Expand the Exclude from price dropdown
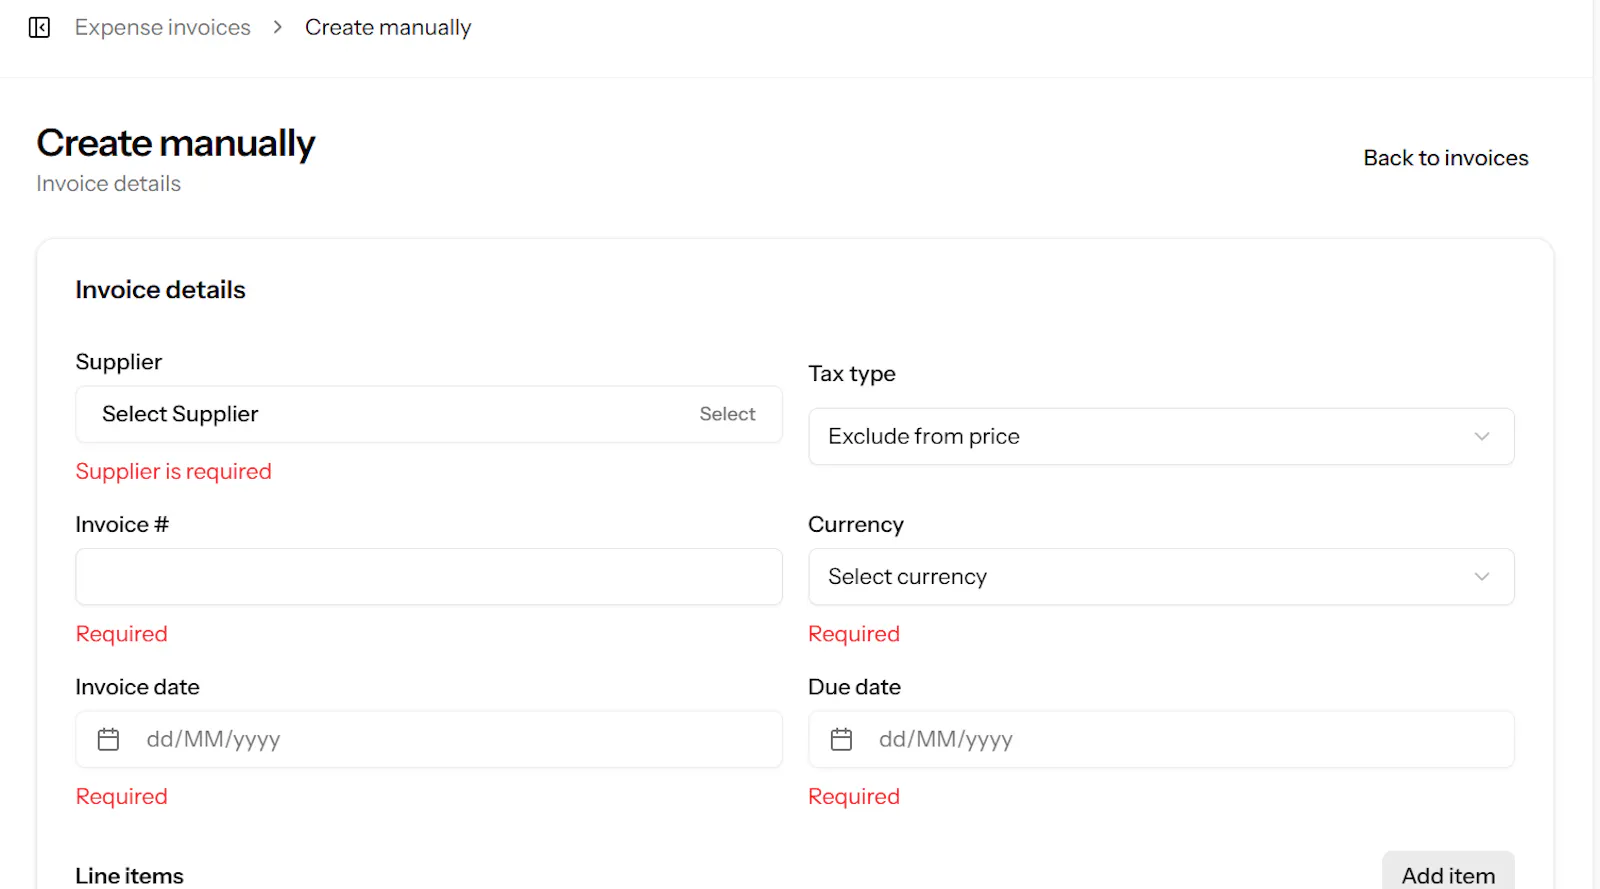 (x=1161, y=436)
